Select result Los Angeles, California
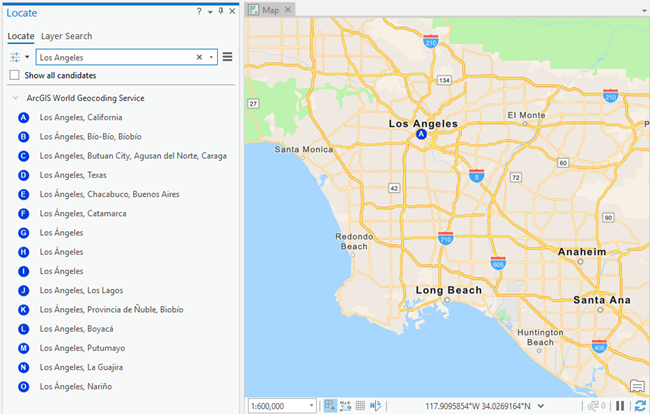This screenshot has height=414, width=650. (x=81, y=117)
